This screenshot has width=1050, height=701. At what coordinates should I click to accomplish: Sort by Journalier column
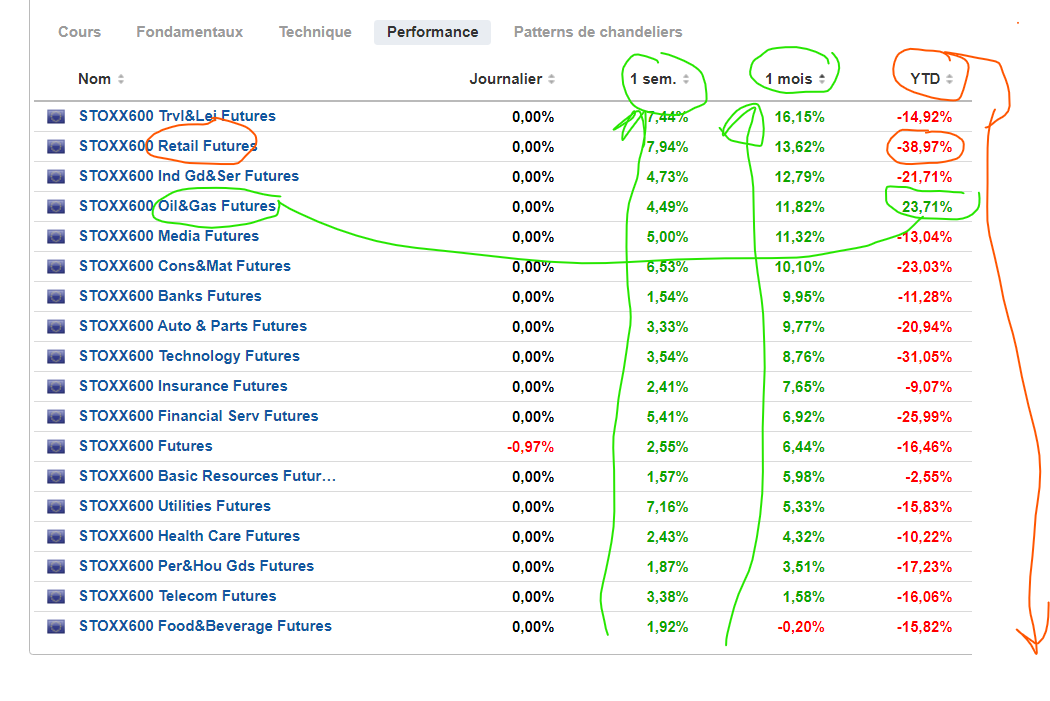point(512,79)
